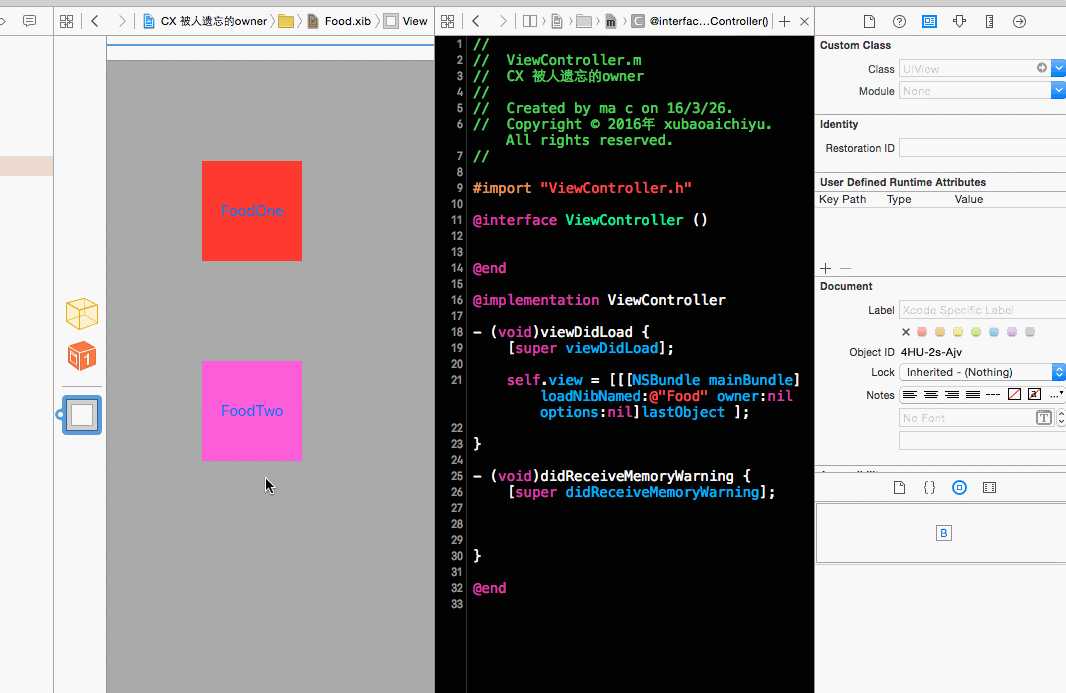Open the Food.xib breadcrumb item
The image size is (1066, 693).
pyautogui.click(x=339, y=22)
